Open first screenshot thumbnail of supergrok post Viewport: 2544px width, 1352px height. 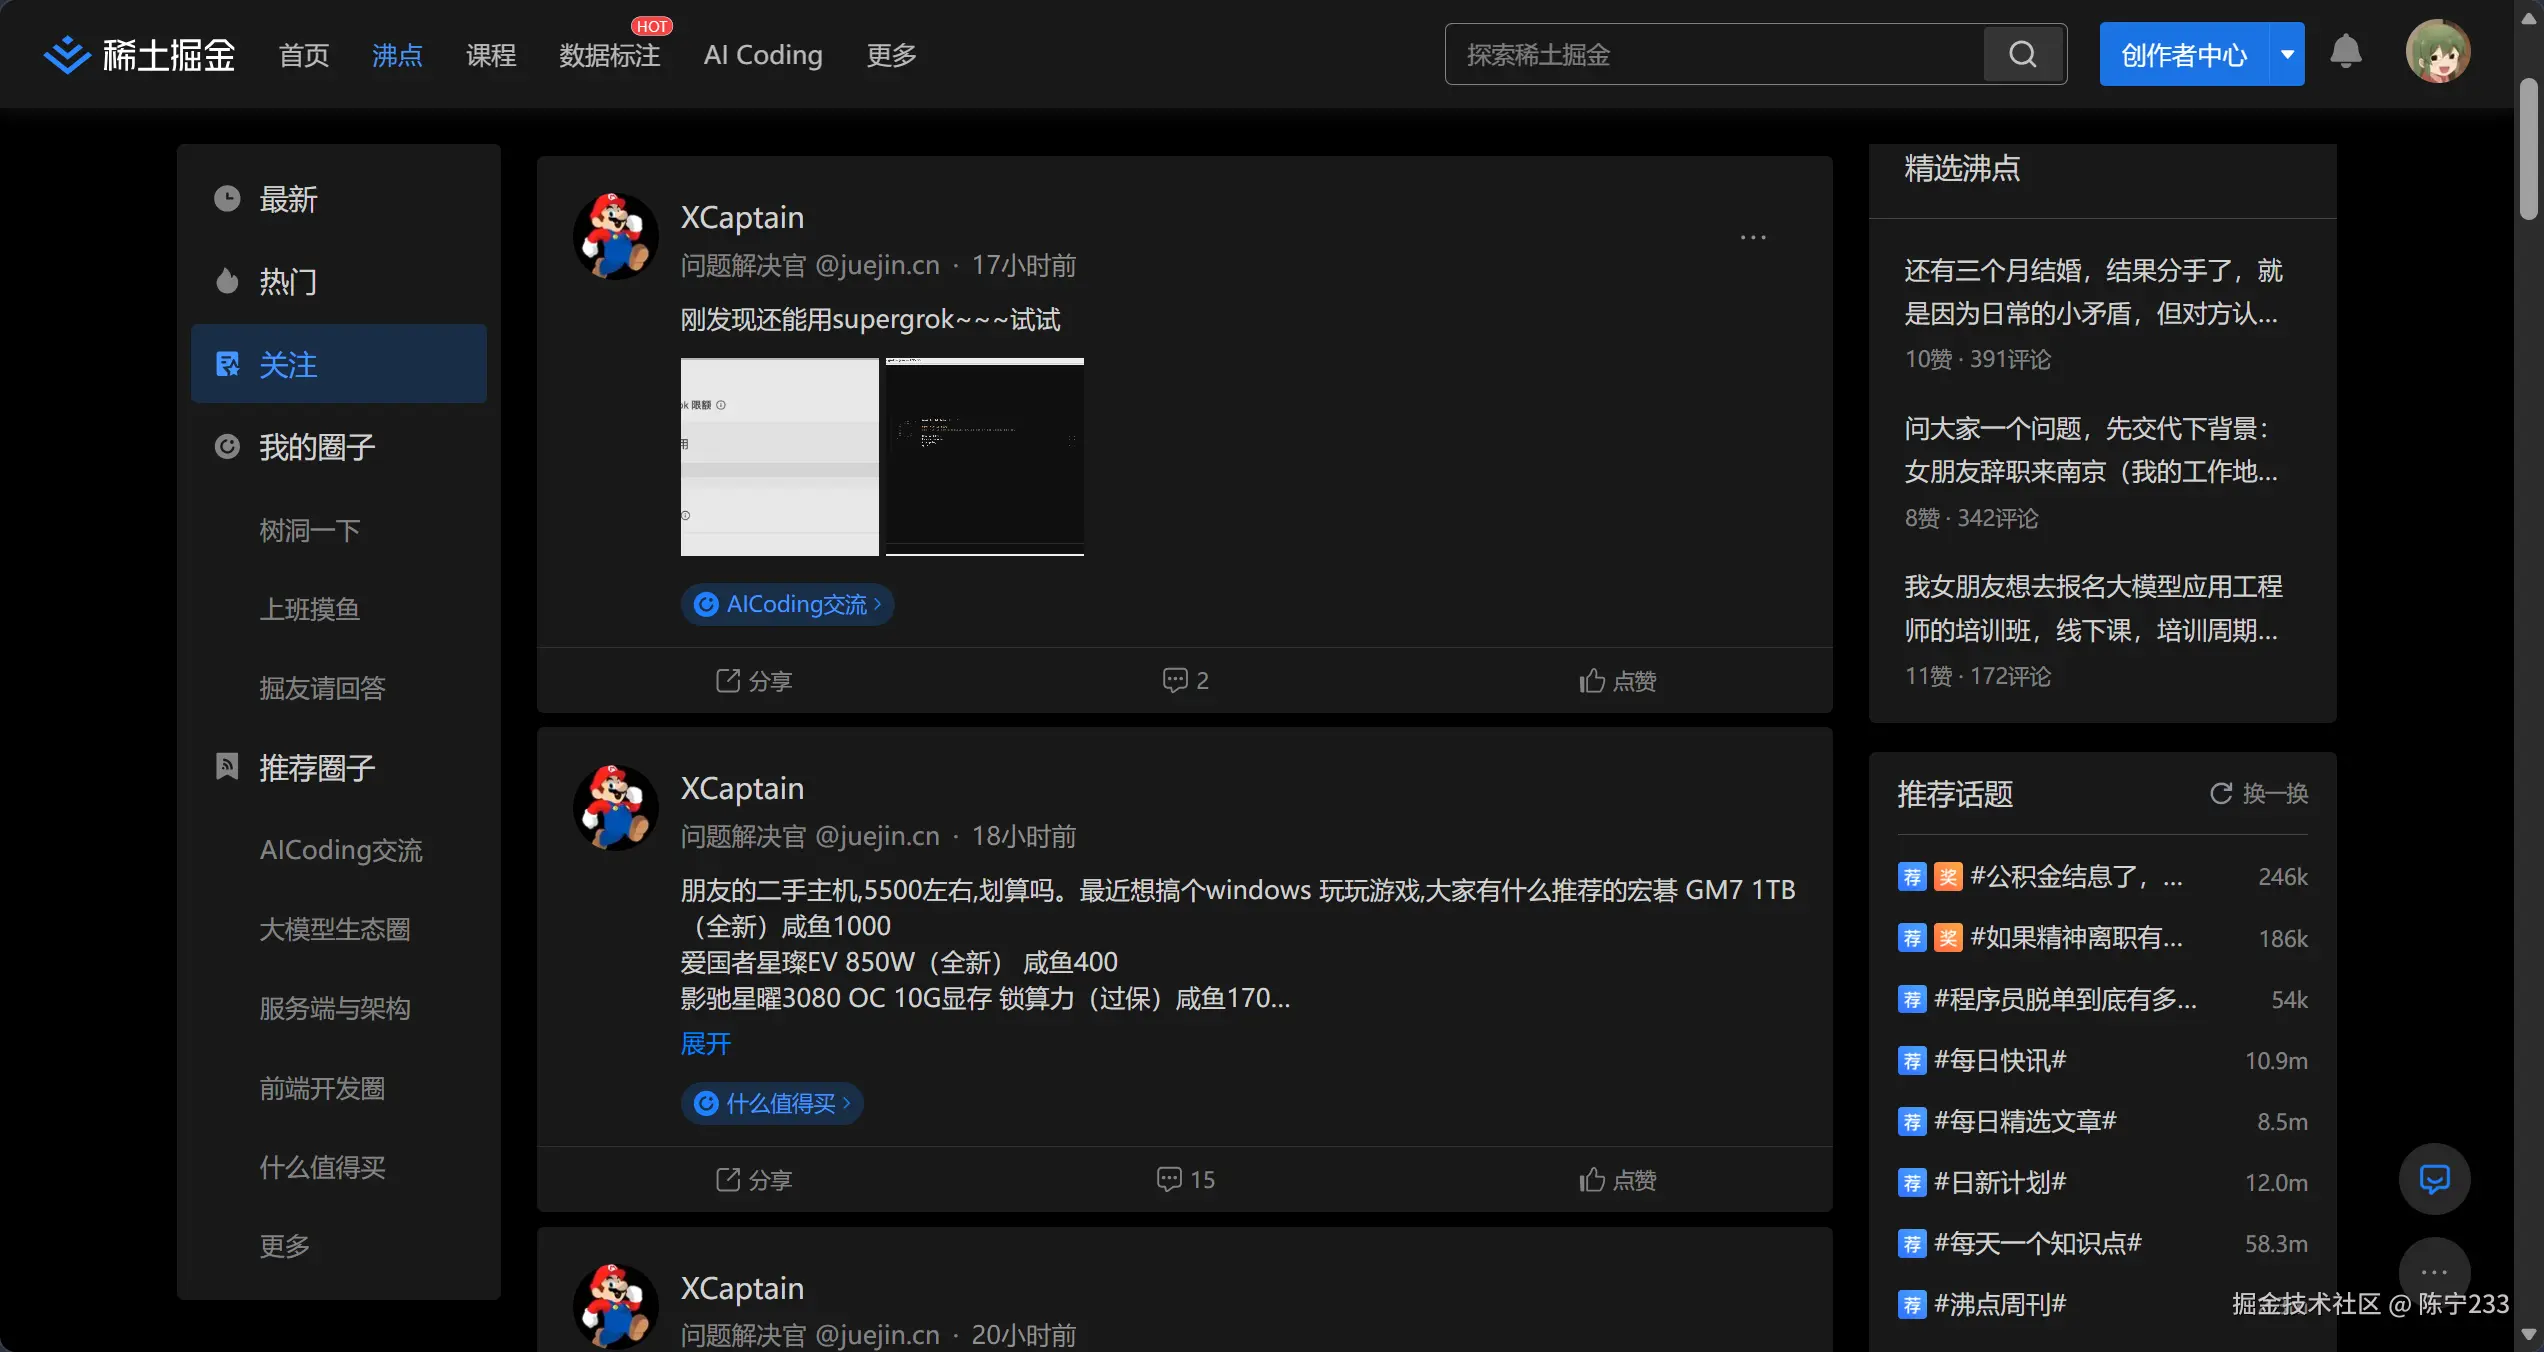[779, 456]
